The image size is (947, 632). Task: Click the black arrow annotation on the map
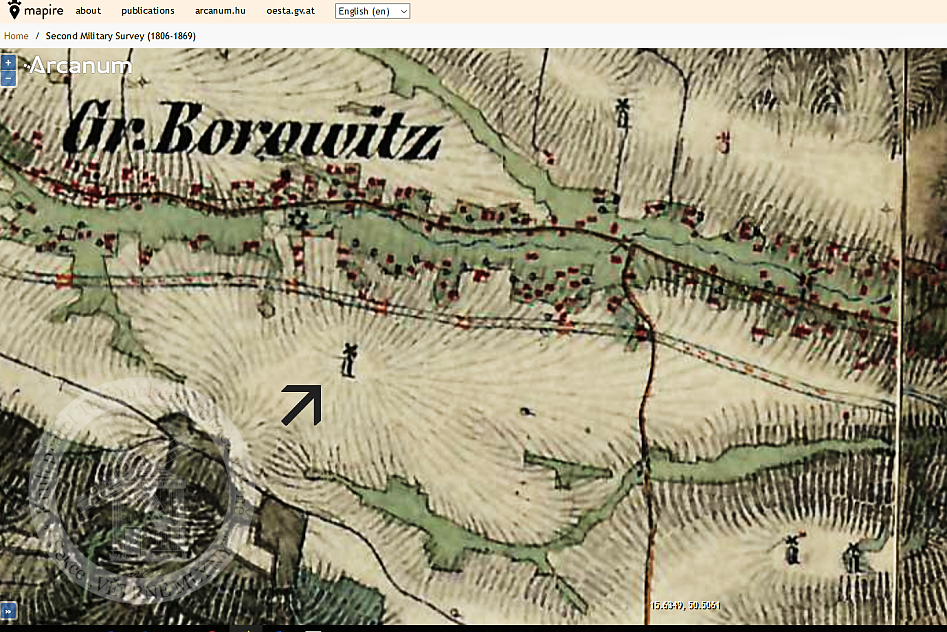301,405
